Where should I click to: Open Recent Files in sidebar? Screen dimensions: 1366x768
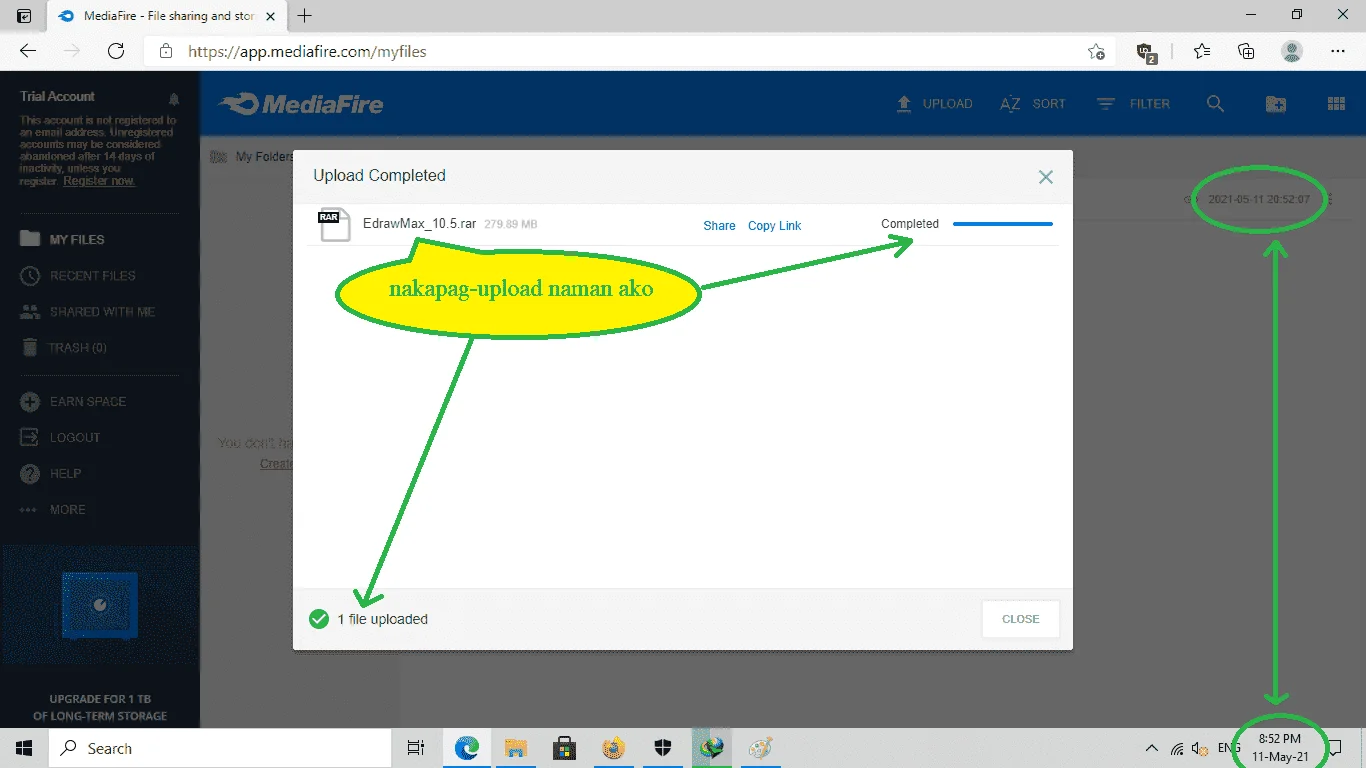pos(78,275)
